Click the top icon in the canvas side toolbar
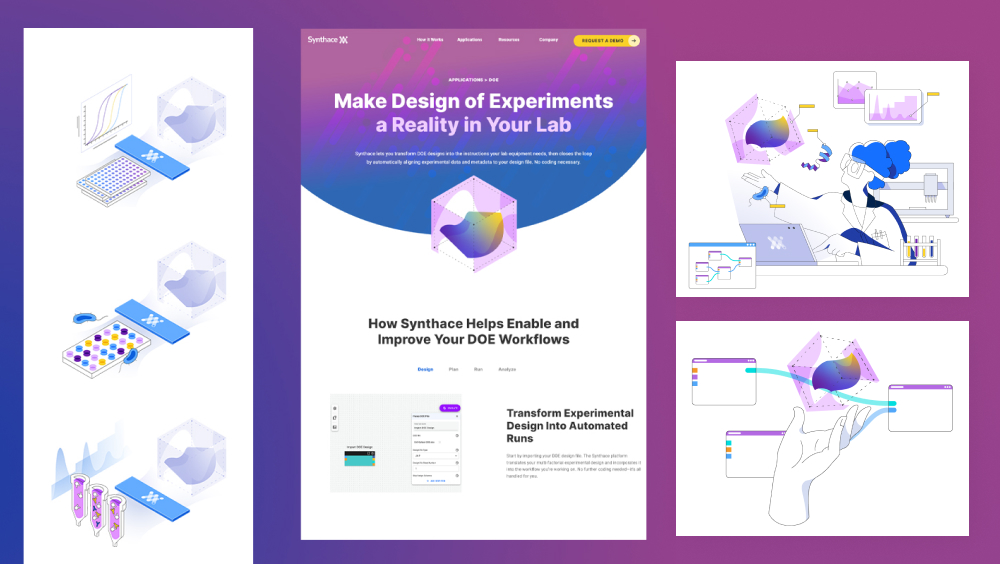This screenshot has width=1000, height=564. coord(335,408)
